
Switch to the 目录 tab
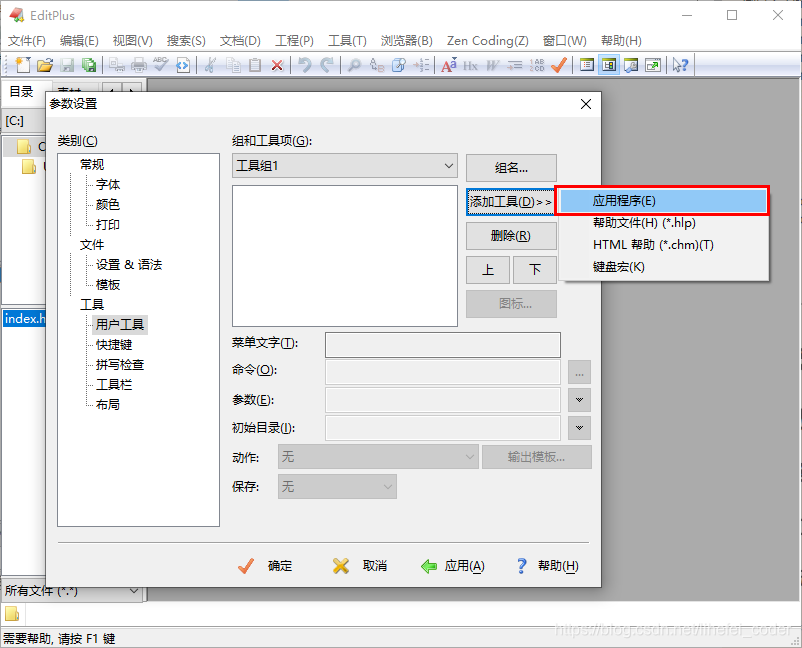click(x=21, y=92)
